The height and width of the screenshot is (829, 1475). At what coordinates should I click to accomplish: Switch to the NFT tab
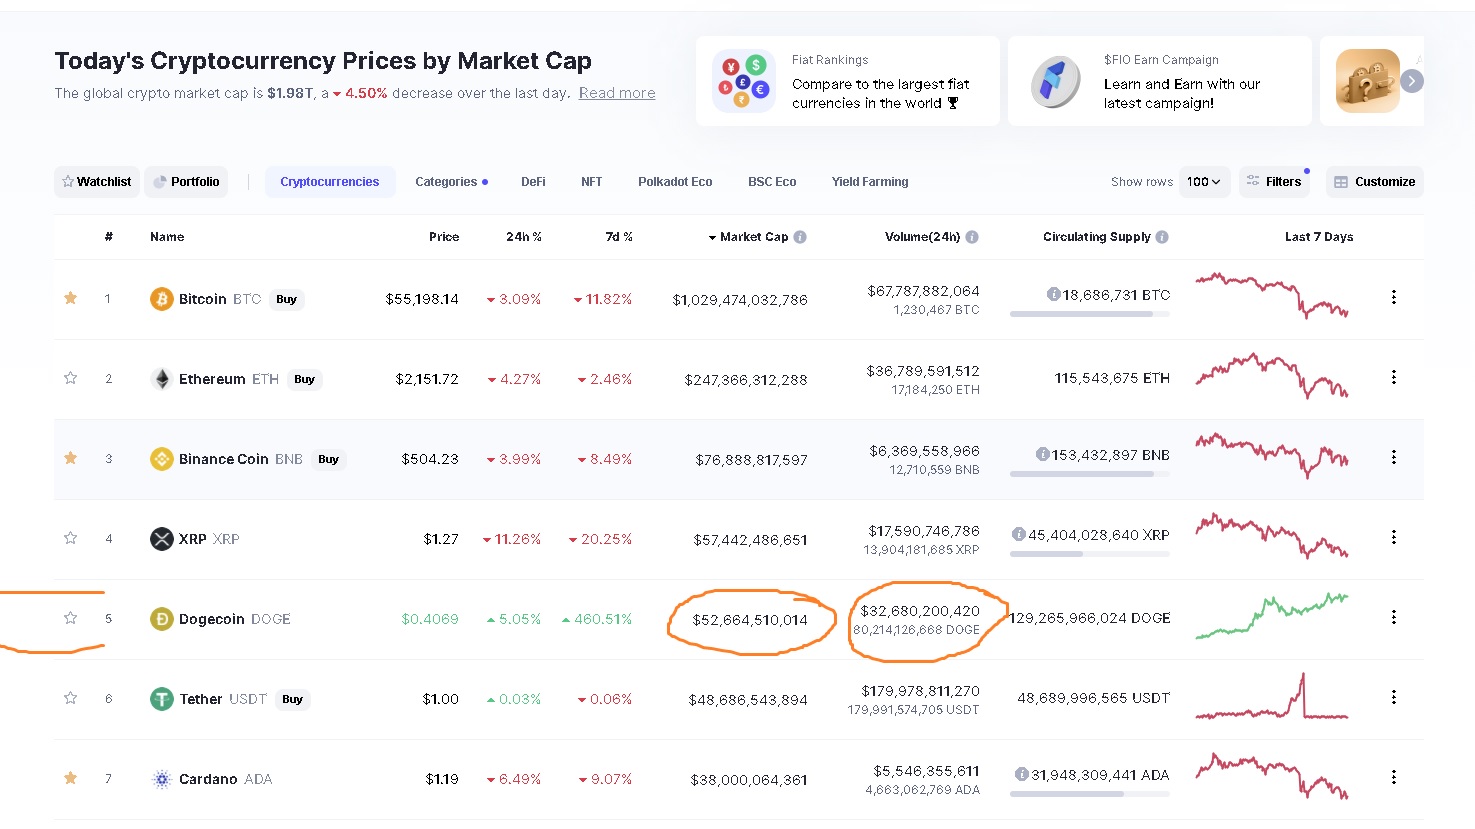592,182
